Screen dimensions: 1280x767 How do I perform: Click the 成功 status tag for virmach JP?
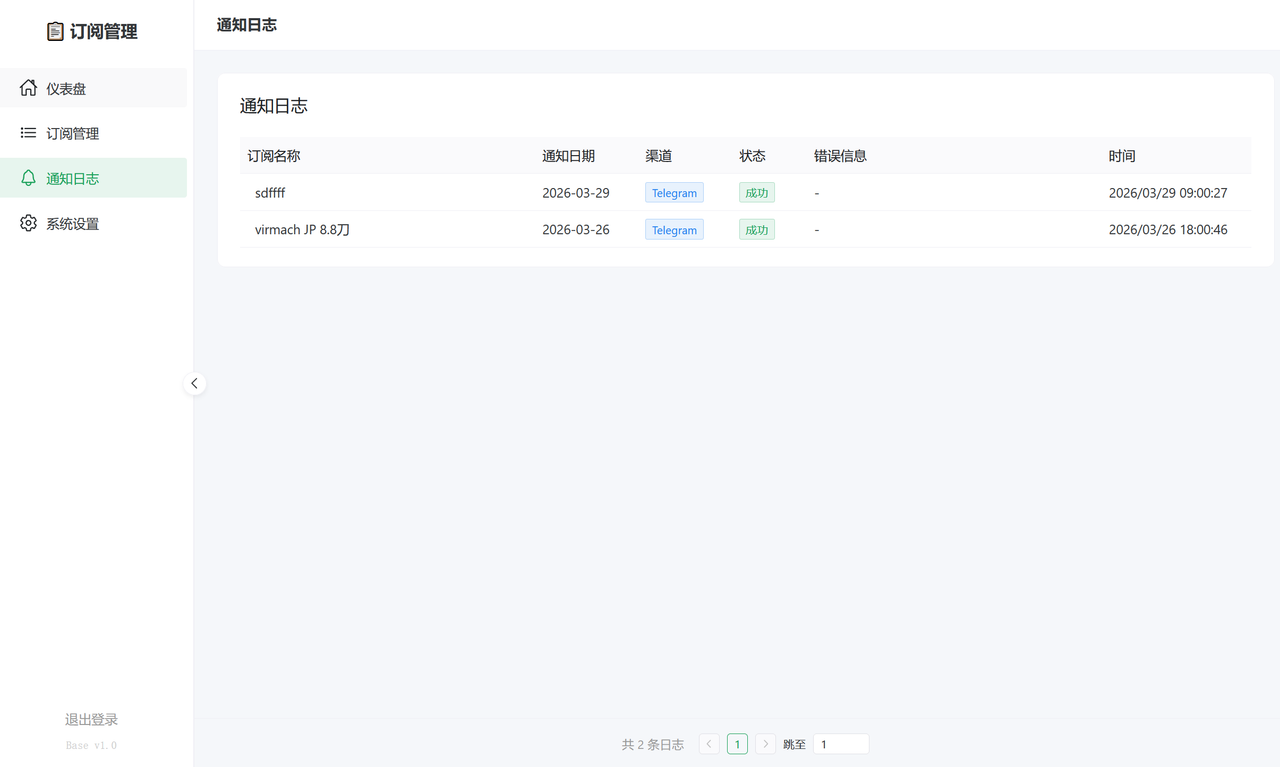click(x=757, y=230)
